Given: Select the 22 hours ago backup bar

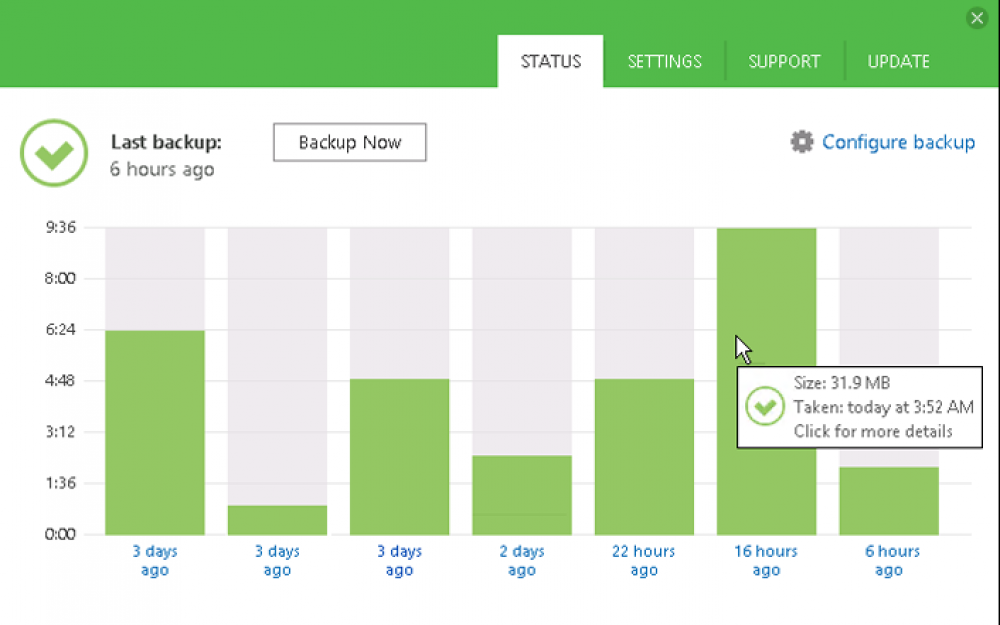Looking at the screenshot, I should tap(644, 456).
